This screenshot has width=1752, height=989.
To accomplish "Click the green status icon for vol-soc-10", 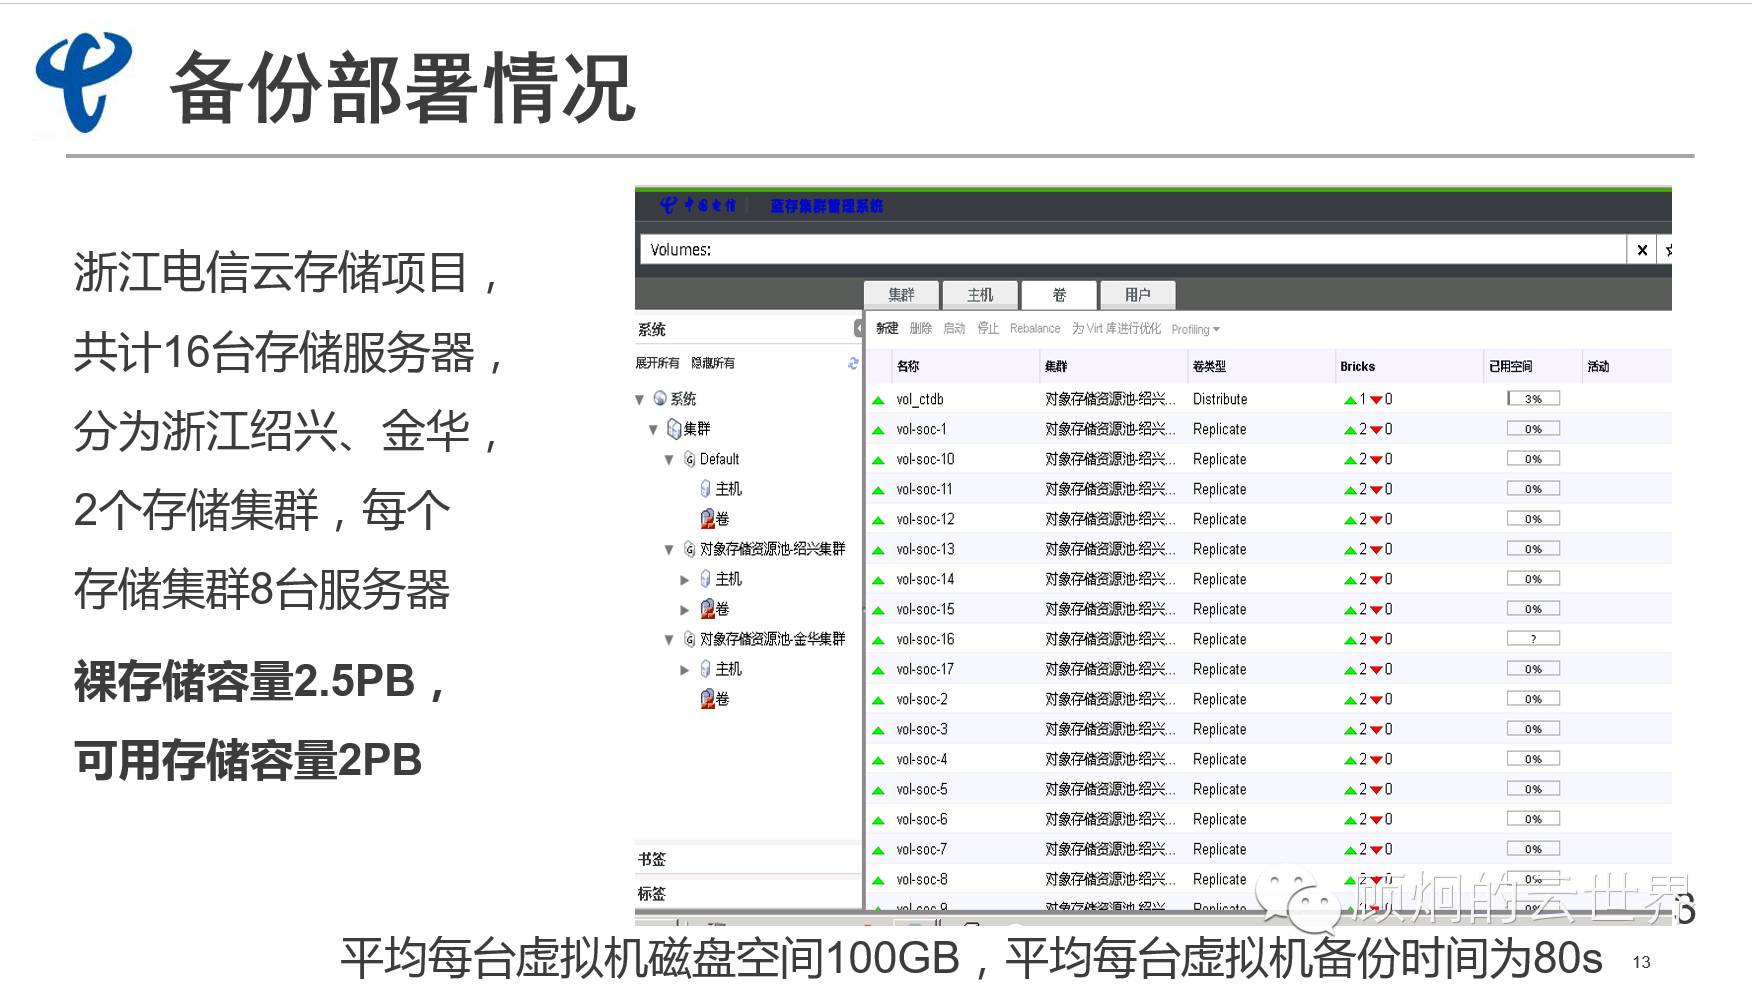I will click(x=878, y=460).
